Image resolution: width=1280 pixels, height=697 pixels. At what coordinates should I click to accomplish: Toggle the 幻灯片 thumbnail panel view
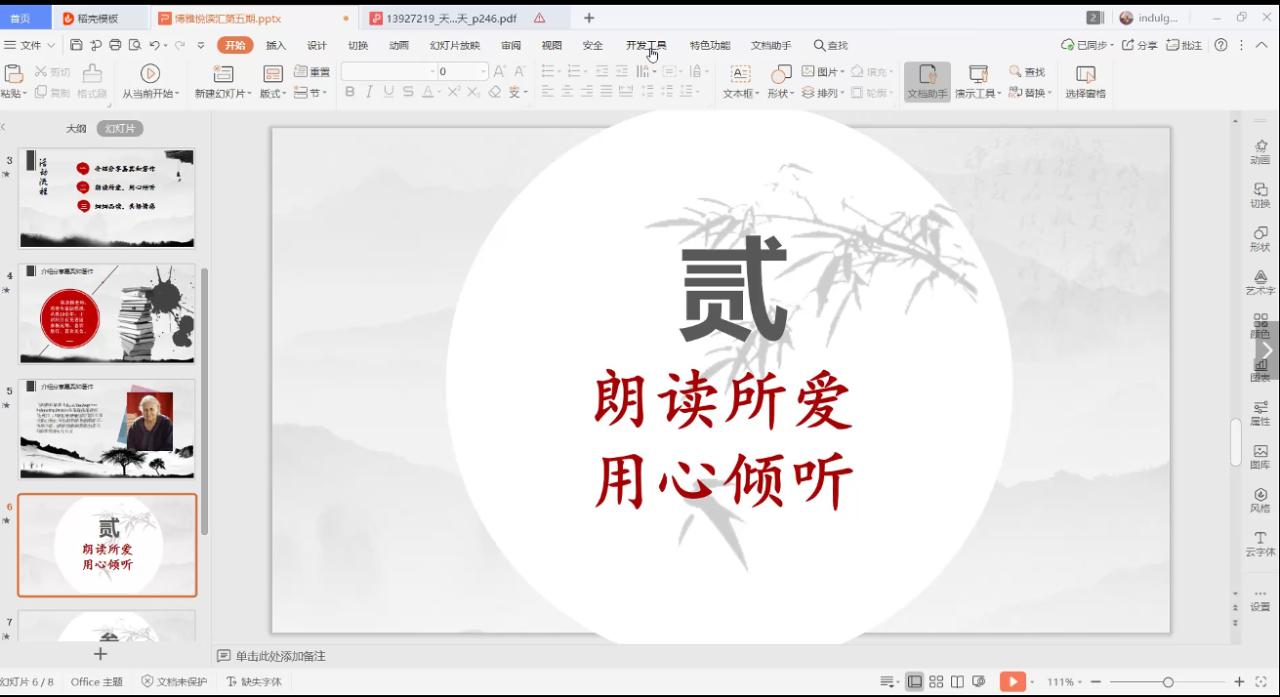point(120,129)
